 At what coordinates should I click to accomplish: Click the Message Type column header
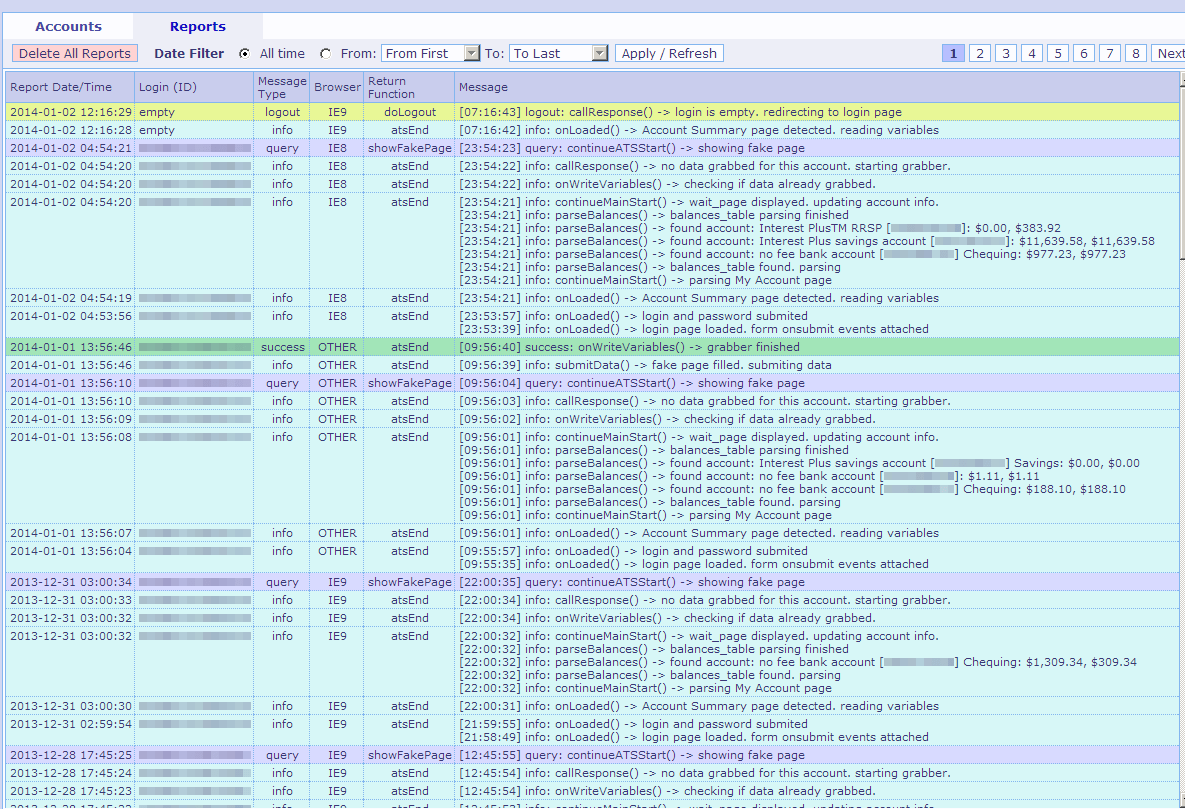[282, 88]
